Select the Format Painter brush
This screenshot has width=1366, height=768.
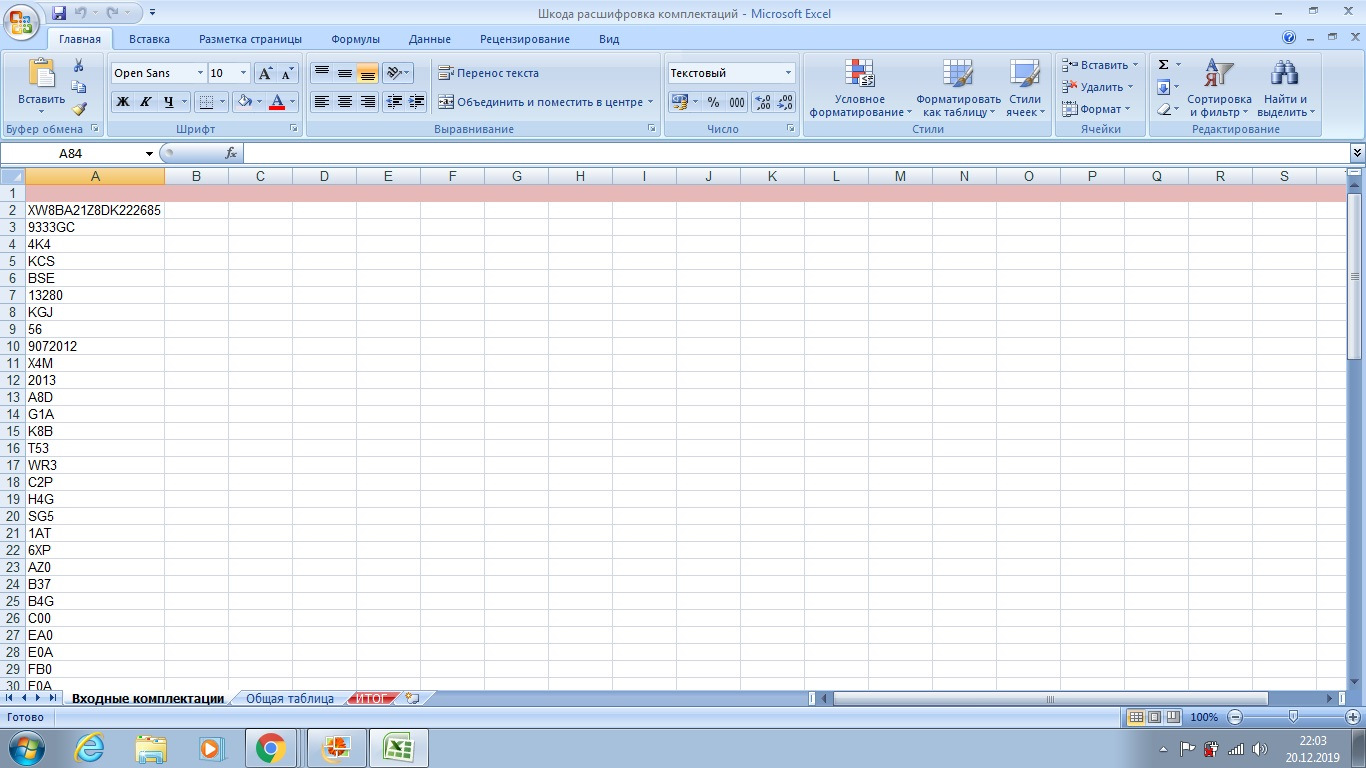click(79, 108)
